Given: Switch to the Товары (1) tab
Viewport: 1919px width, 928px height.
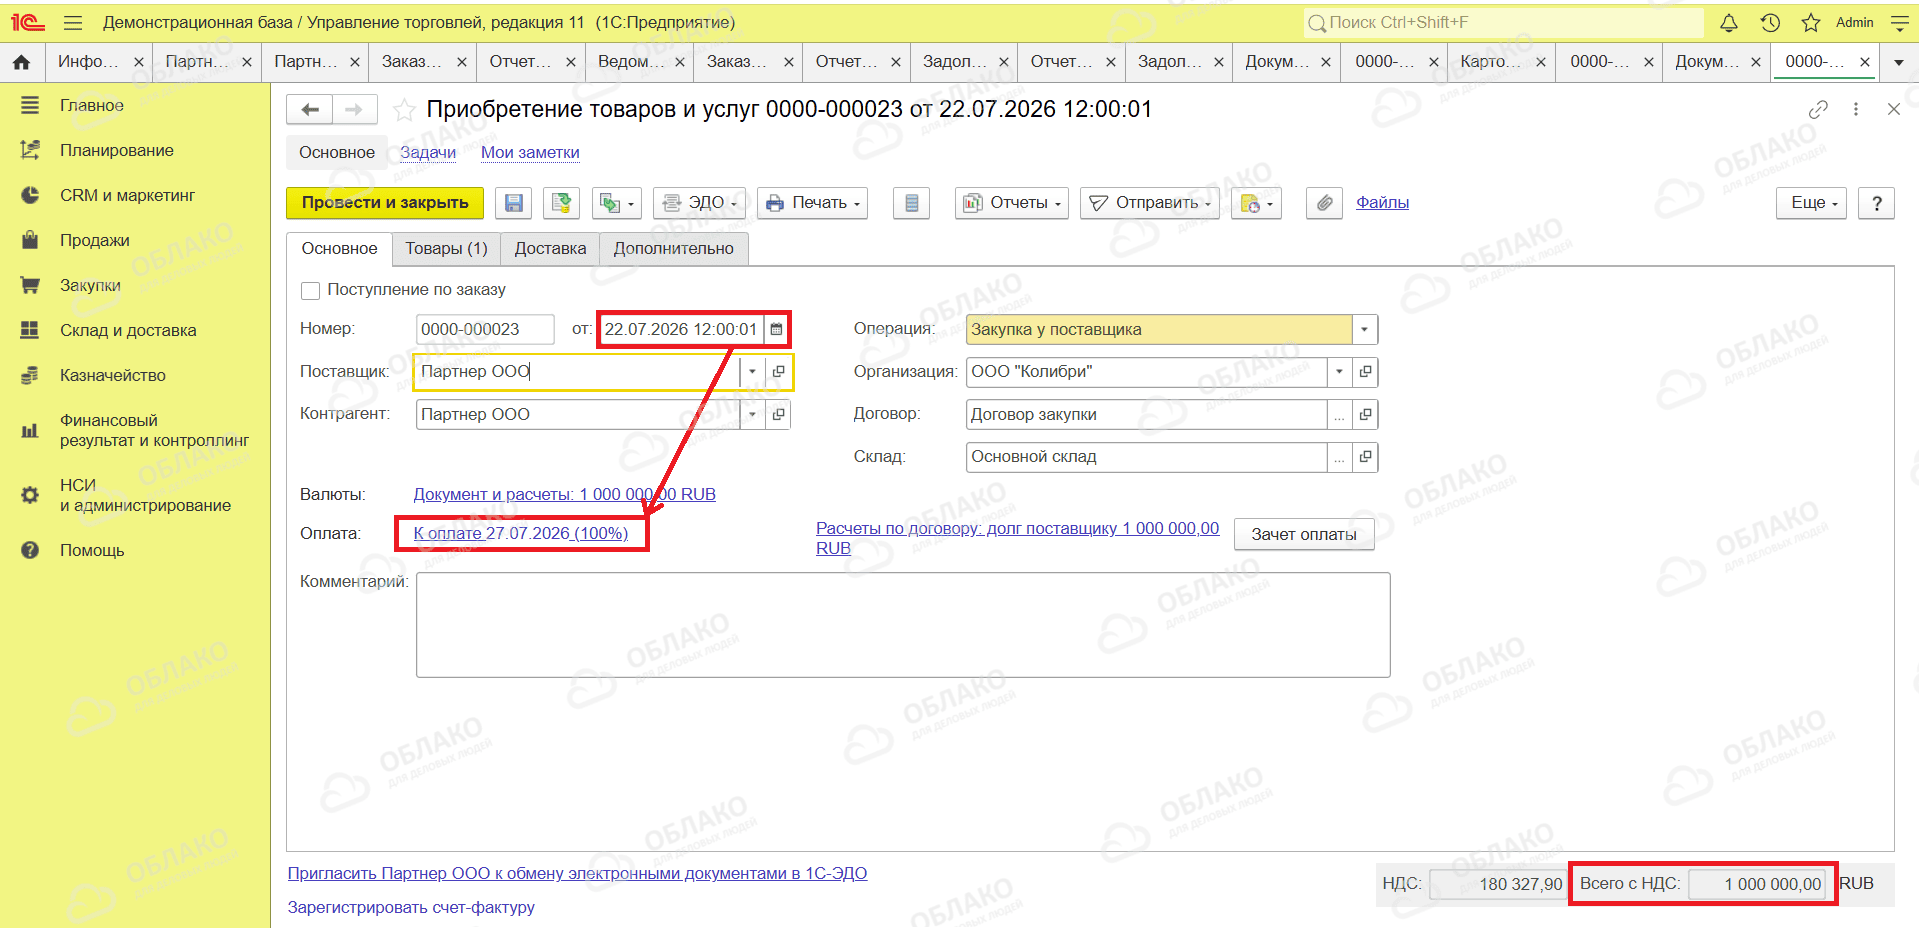Looking at the screenshot, I should click(446, 249).
